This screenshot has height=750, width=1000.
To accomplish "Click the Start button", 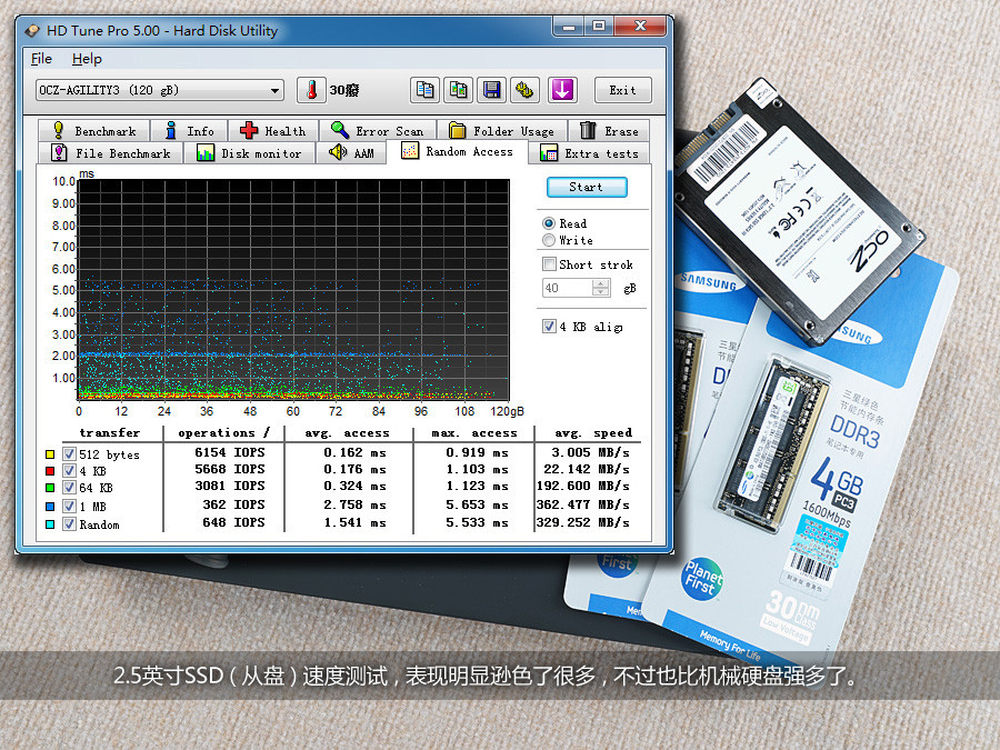I will [x=587, y=187].
